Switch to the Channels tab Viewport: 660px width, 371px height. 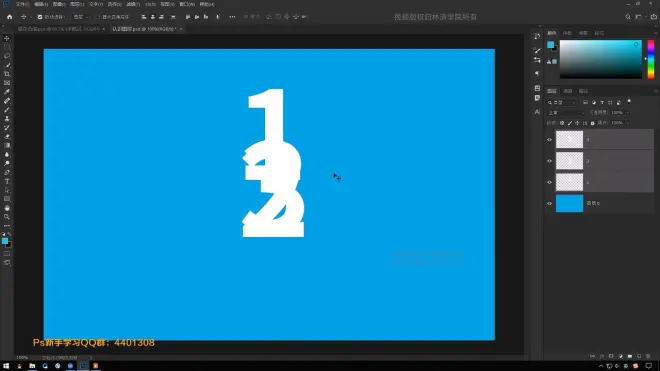(x=568, y=91)
